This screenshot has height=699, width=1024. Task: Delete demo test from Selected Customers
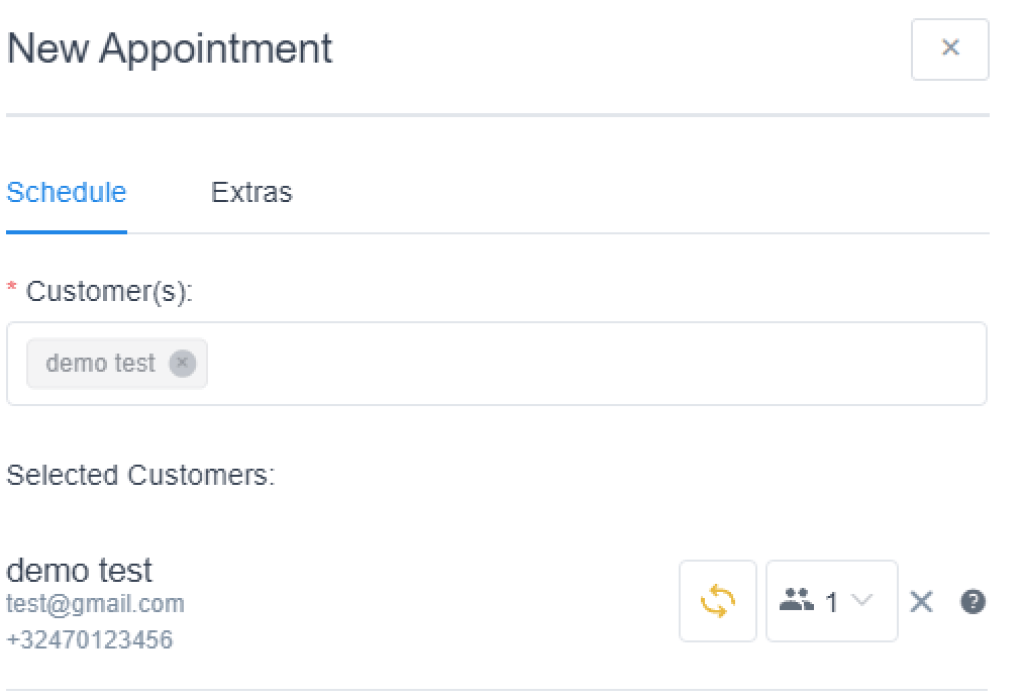(x=921, y=601)
